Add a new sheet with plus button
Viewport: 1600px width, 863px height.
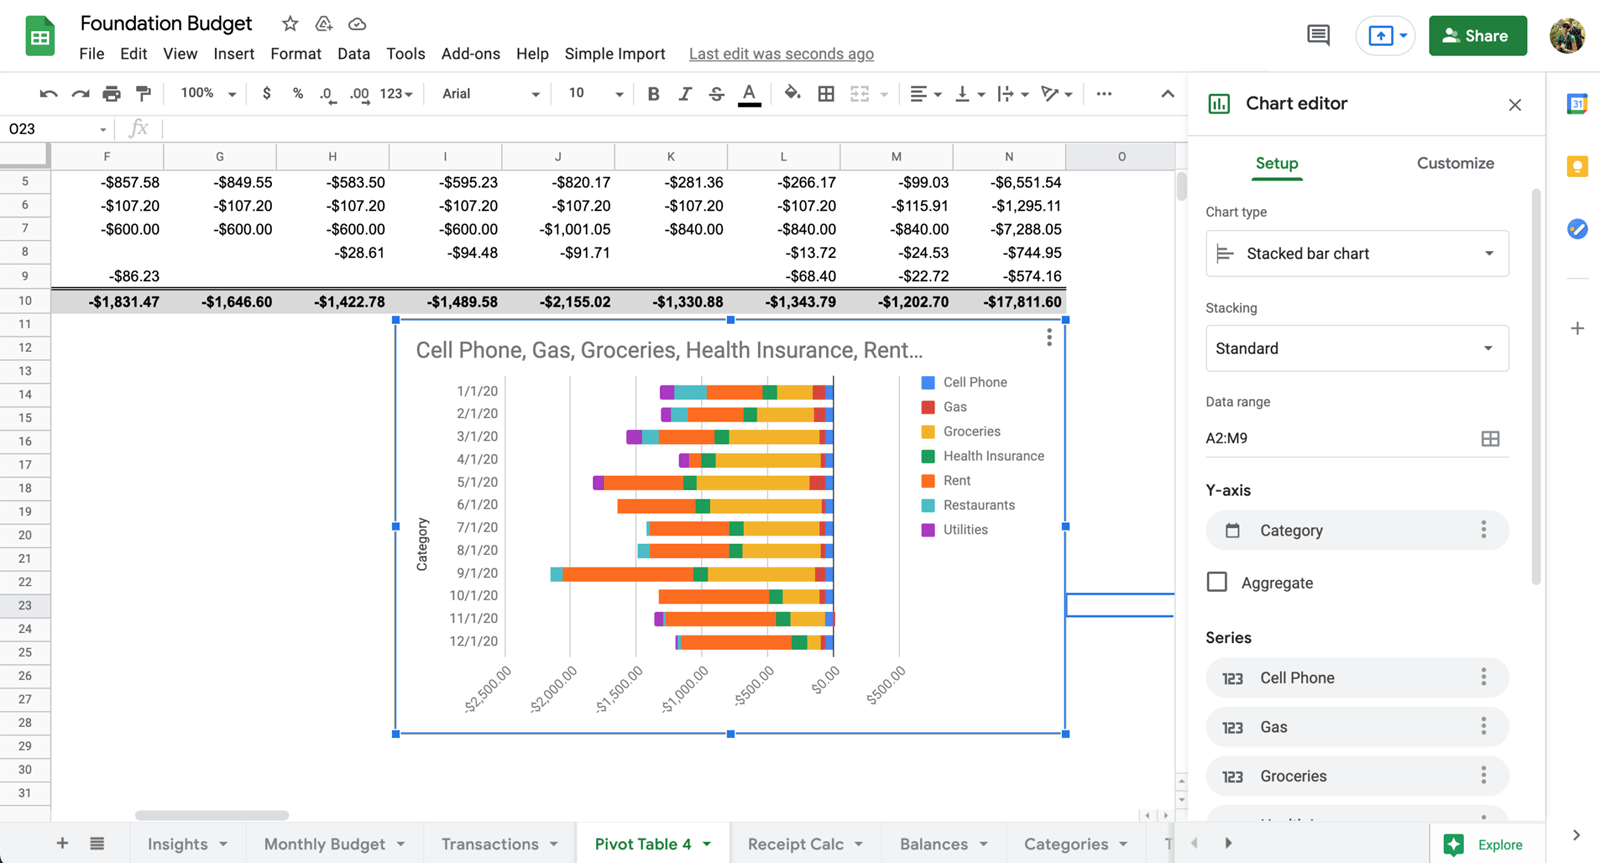62,843
